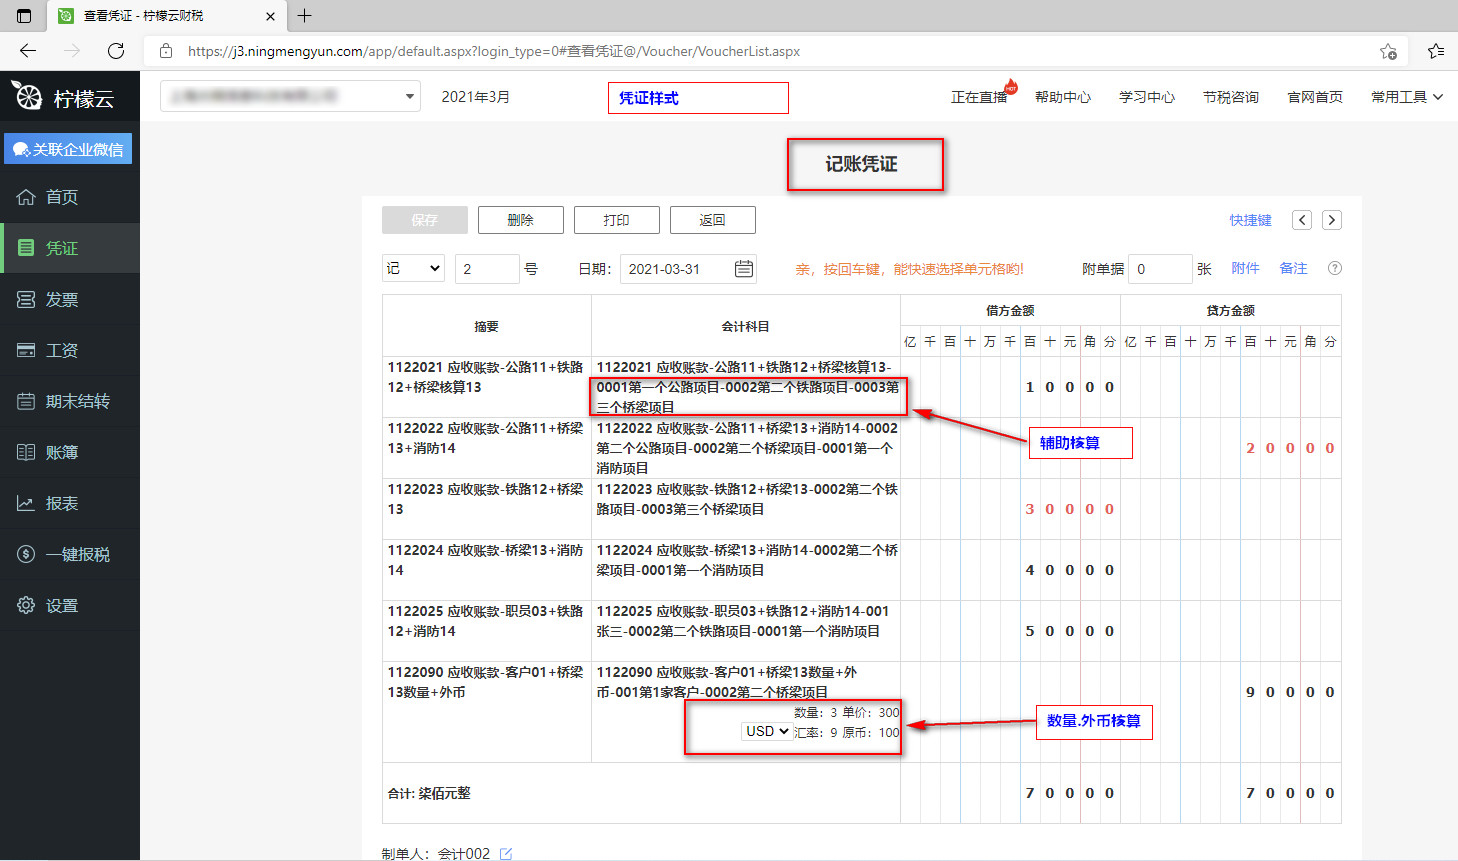This screenshot has height=861, width=1458.
Task: Click the 关联企业微信 badge
Action: [68, 149]
